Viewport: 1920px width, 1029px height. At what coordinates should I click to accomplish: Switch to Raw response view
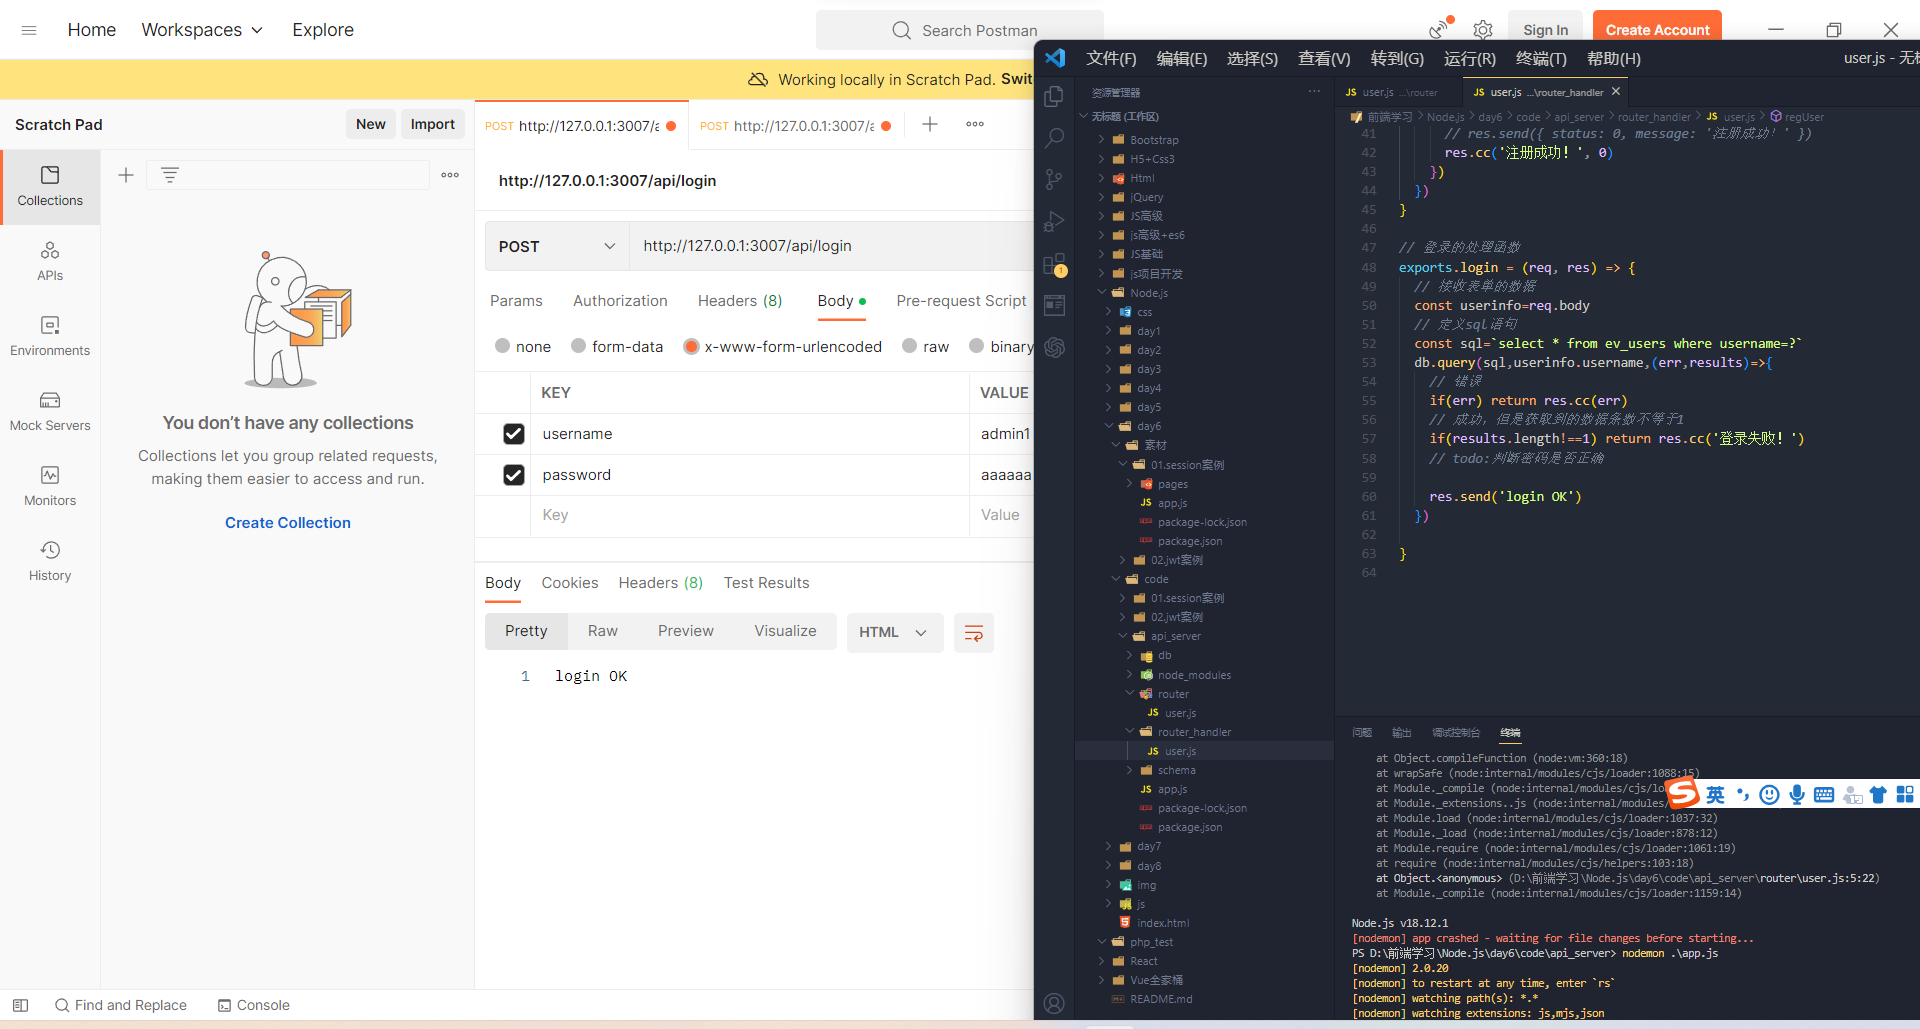pos(603,631)
